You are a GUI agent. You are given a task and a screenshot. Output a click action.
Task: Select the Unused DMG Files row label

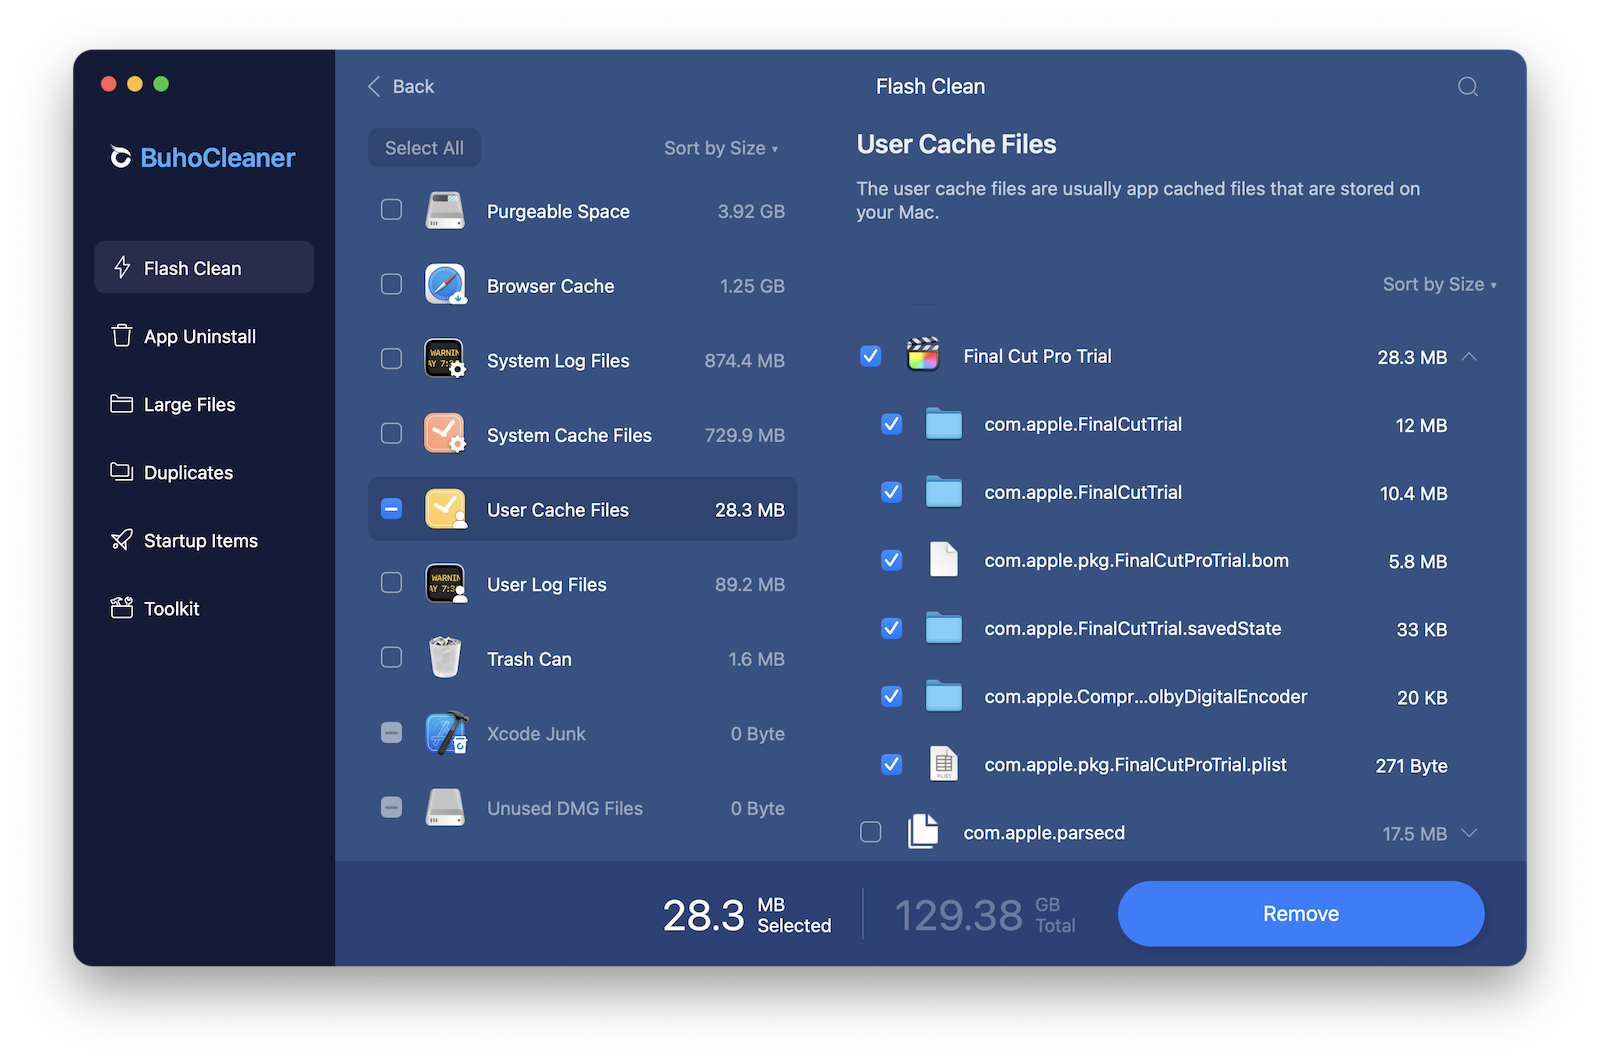click(x=565, y=808)
